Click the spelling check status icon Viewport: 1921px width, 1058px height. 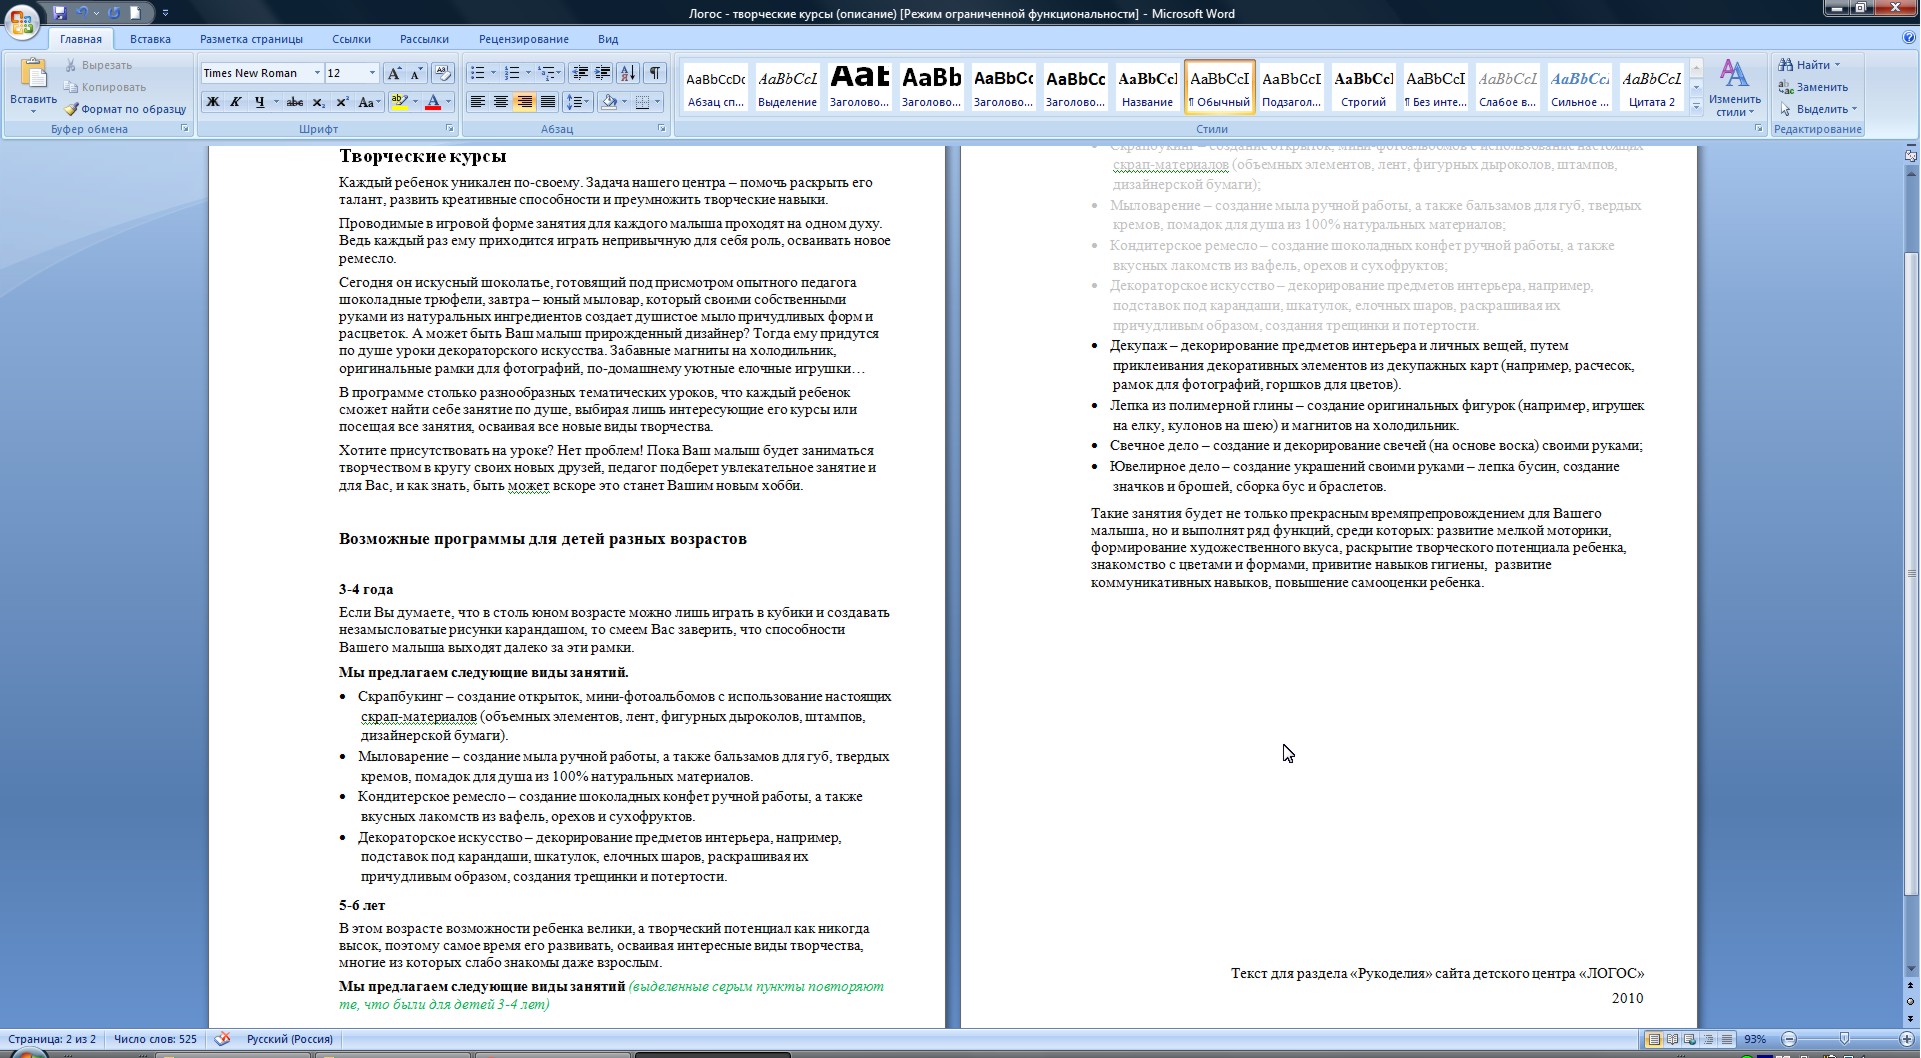[x=222, y=1039]
